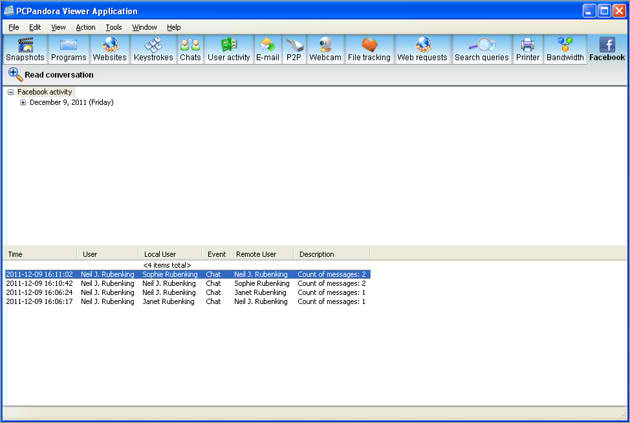Collapse the Facebook activity tree node
630x423 pixels.
11,92
